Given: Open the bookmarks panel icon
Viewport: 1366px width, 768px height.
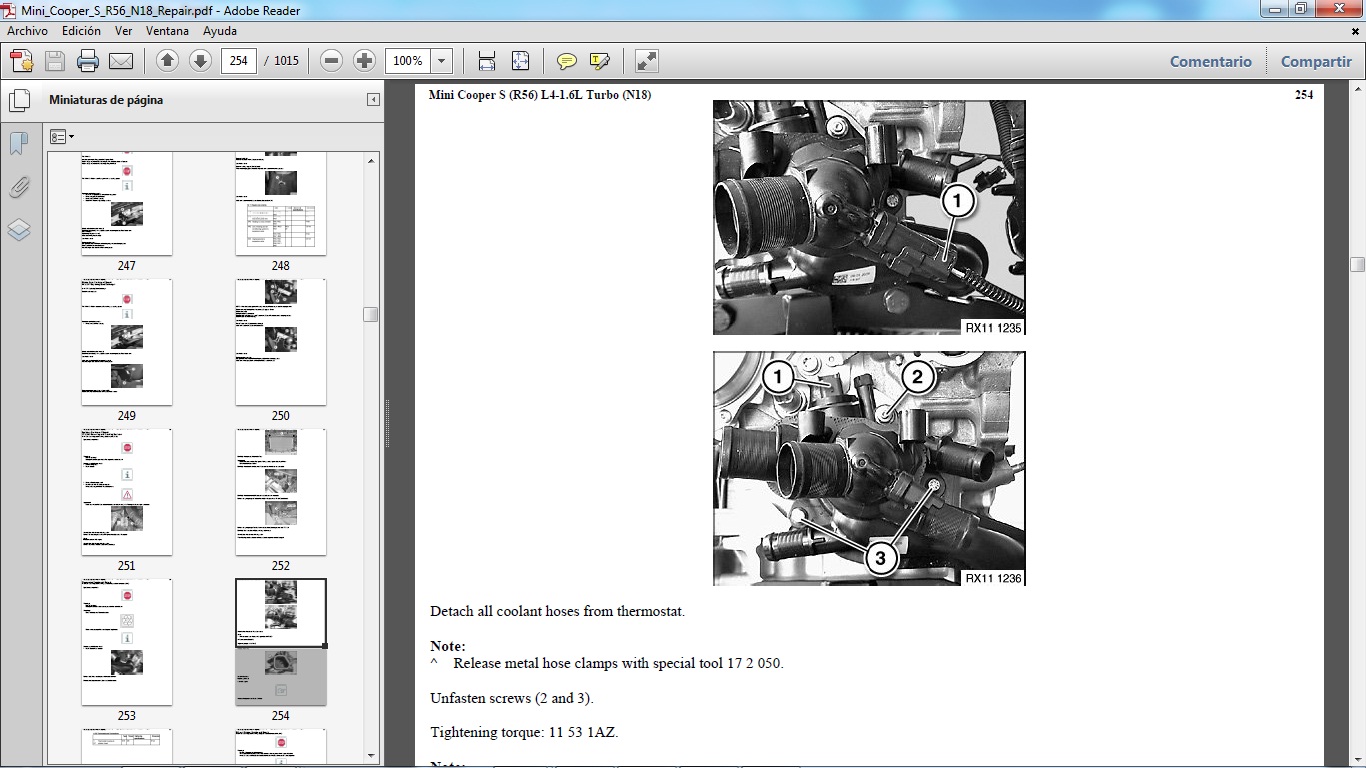Looking at the screenshot, I should tap(19, 144).
